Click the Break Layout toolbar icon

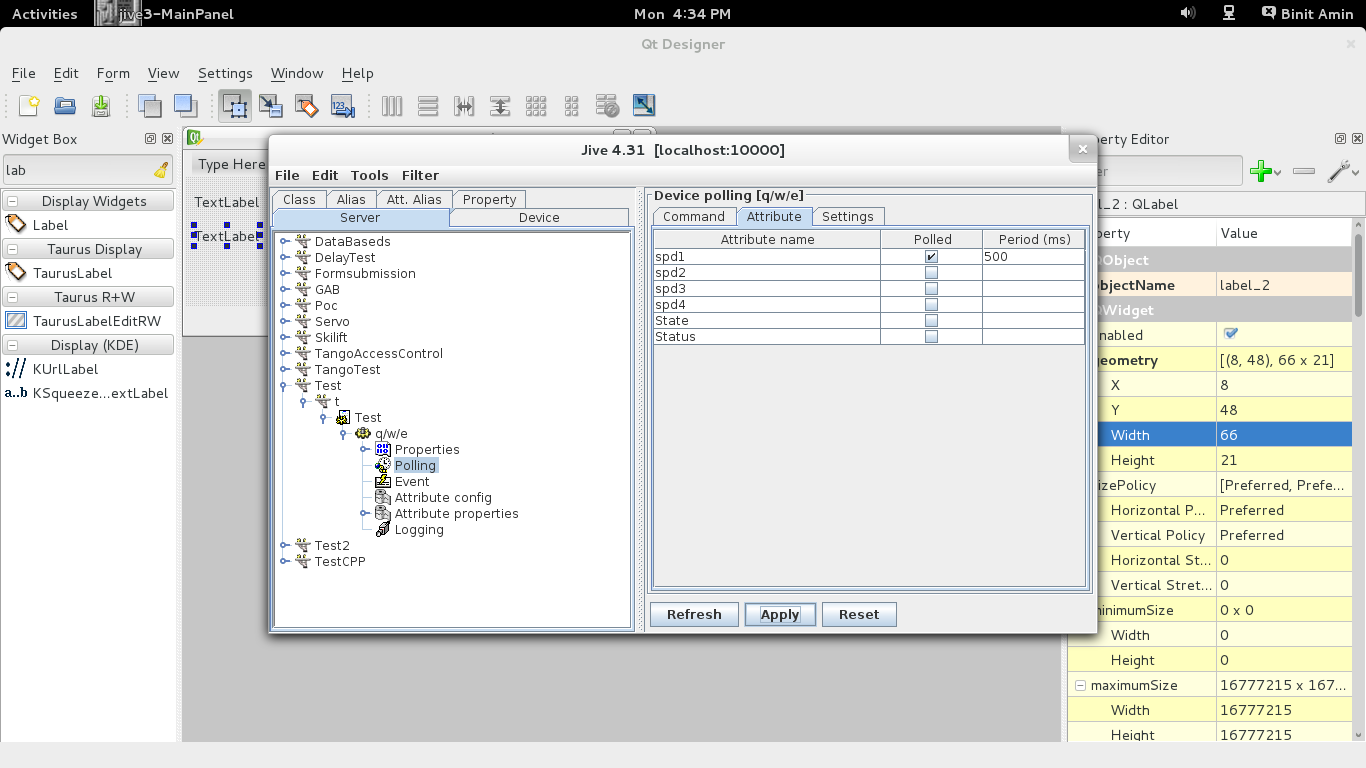pyautogui.click(x=607, y=105)
